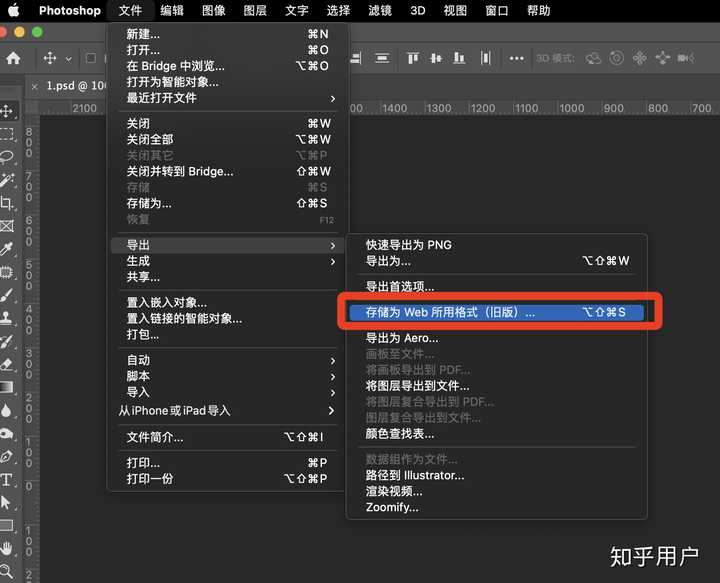The height and width of the screenshot is (583, 720).
Task: Open the 图层 menu
Action: (x=255, y=10)
